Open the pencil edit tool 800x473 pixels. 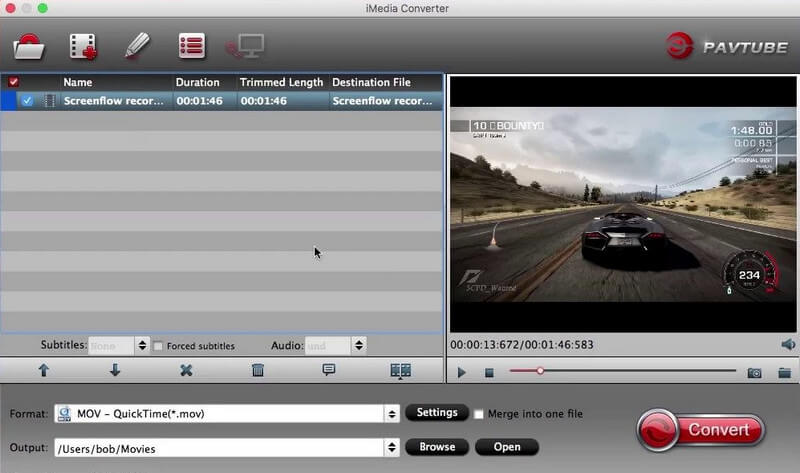[x=137, y=46]
